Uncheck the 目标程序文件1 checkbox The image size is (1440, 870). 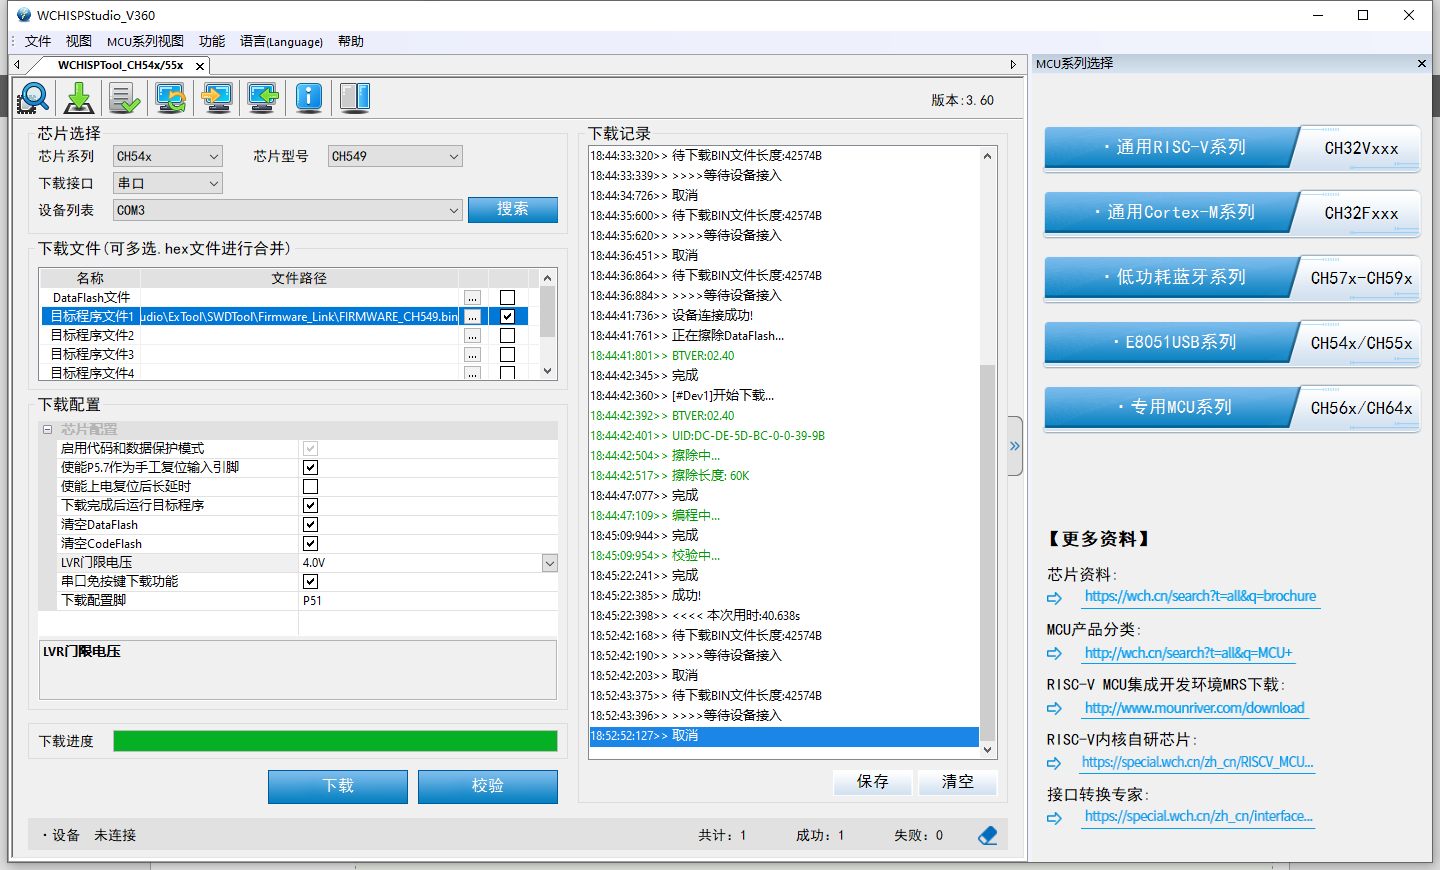pyautogui.click(x=507, y=317)
